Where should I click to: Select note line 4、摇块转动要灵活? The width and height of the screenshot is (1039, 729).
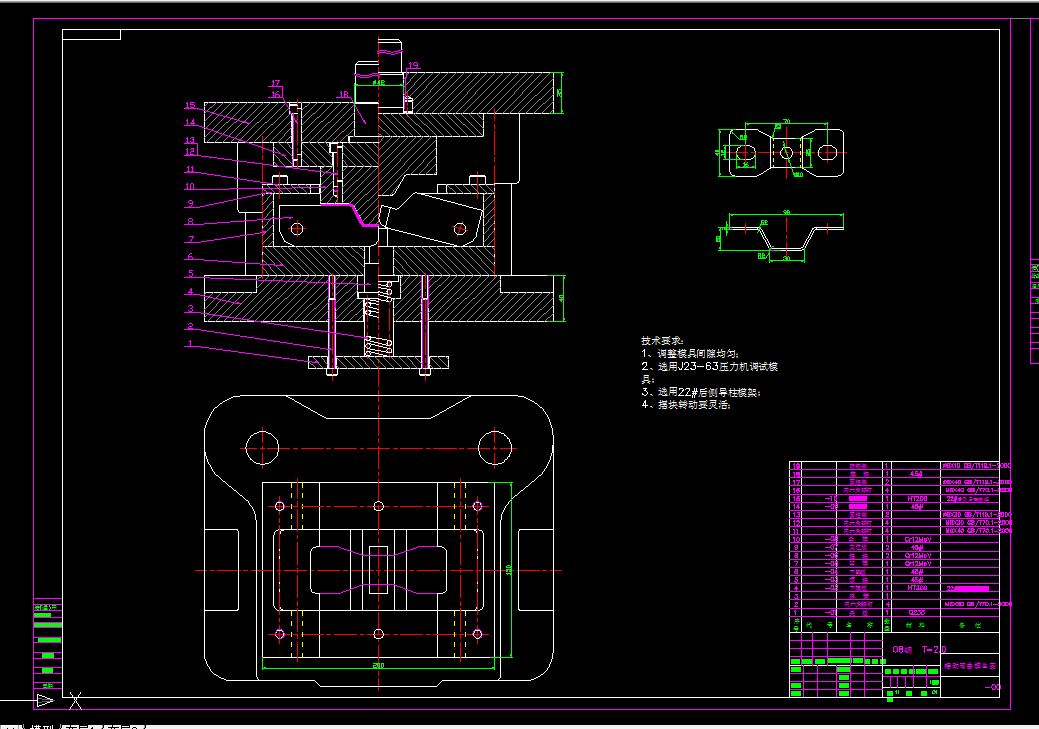685,405
